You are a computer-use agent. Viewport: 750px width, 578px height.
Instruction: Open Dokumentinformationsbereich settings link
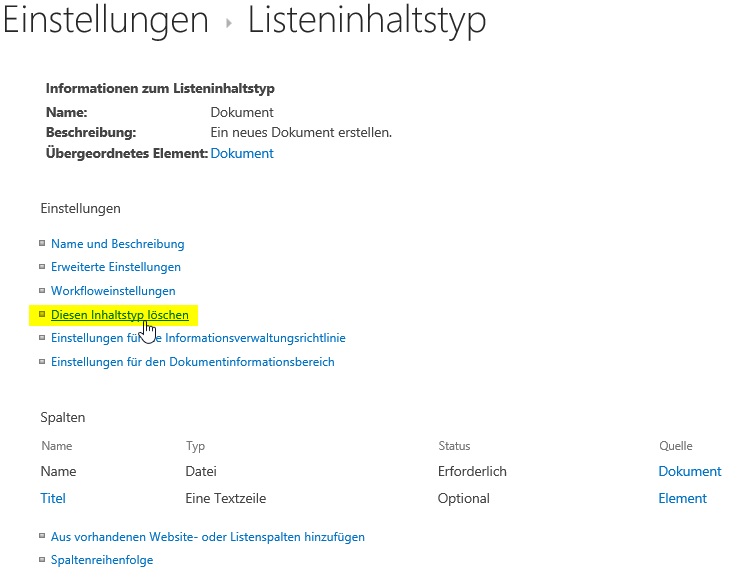tap(192, 362)
